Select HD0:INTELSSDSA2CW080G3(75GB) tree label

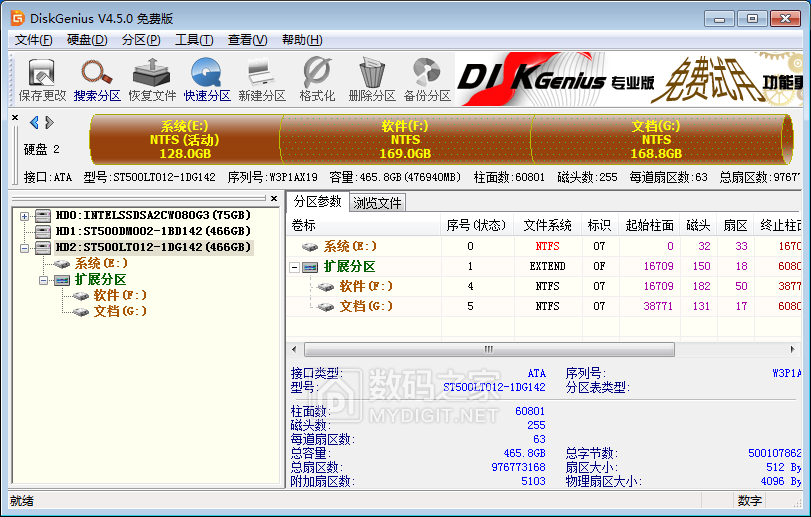coord(153,215)
